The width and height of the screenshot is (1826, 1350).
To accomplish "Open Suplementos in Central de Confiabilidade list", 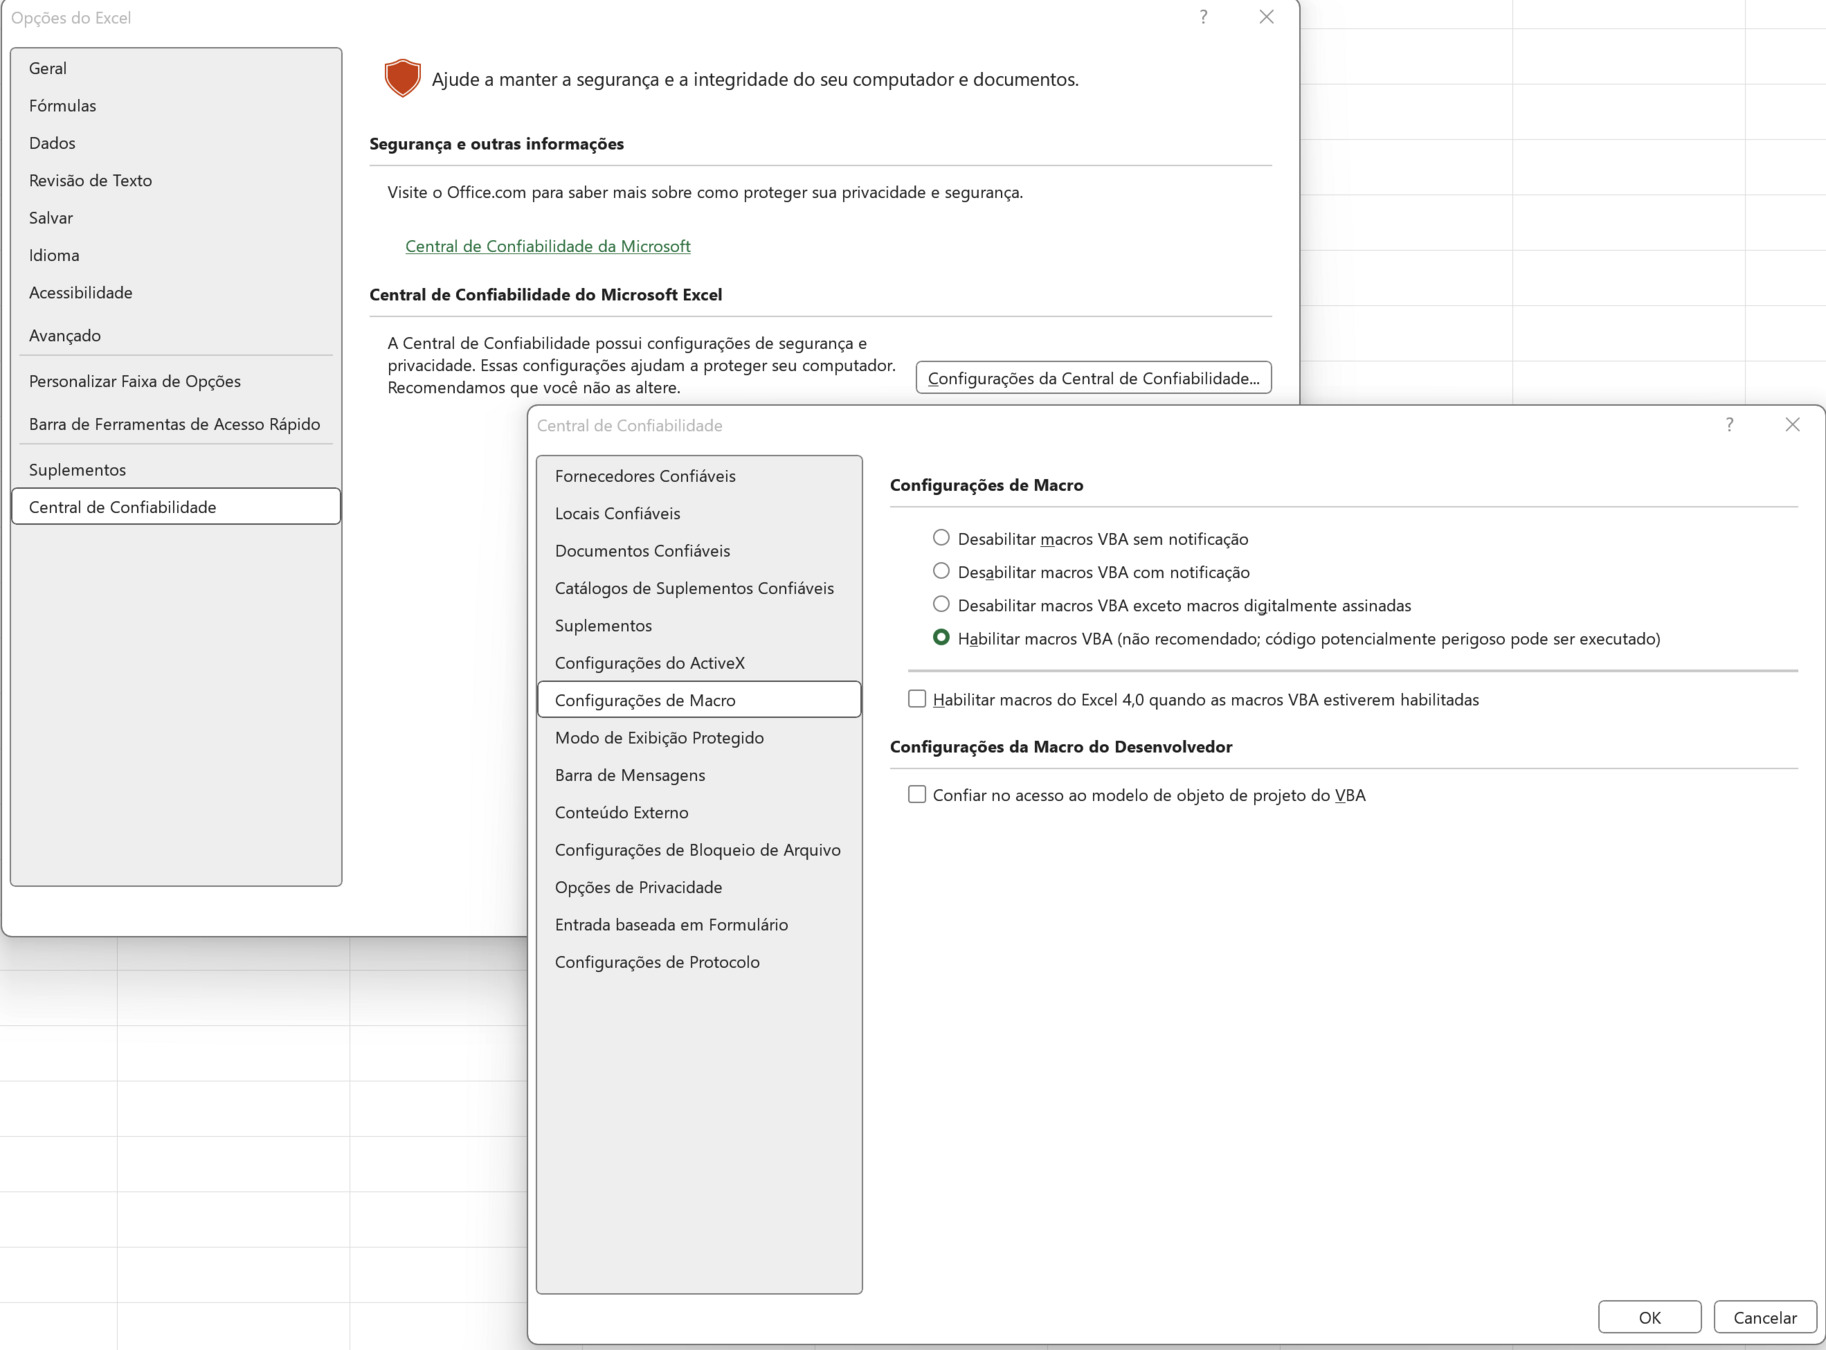I will click(699, 625).
